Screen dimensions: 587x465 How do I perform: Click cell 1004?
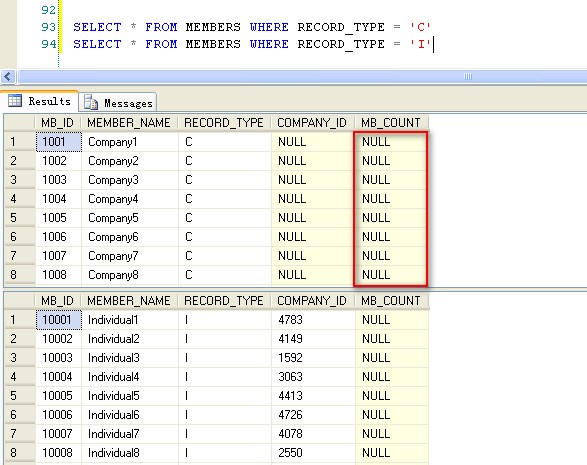58,199
